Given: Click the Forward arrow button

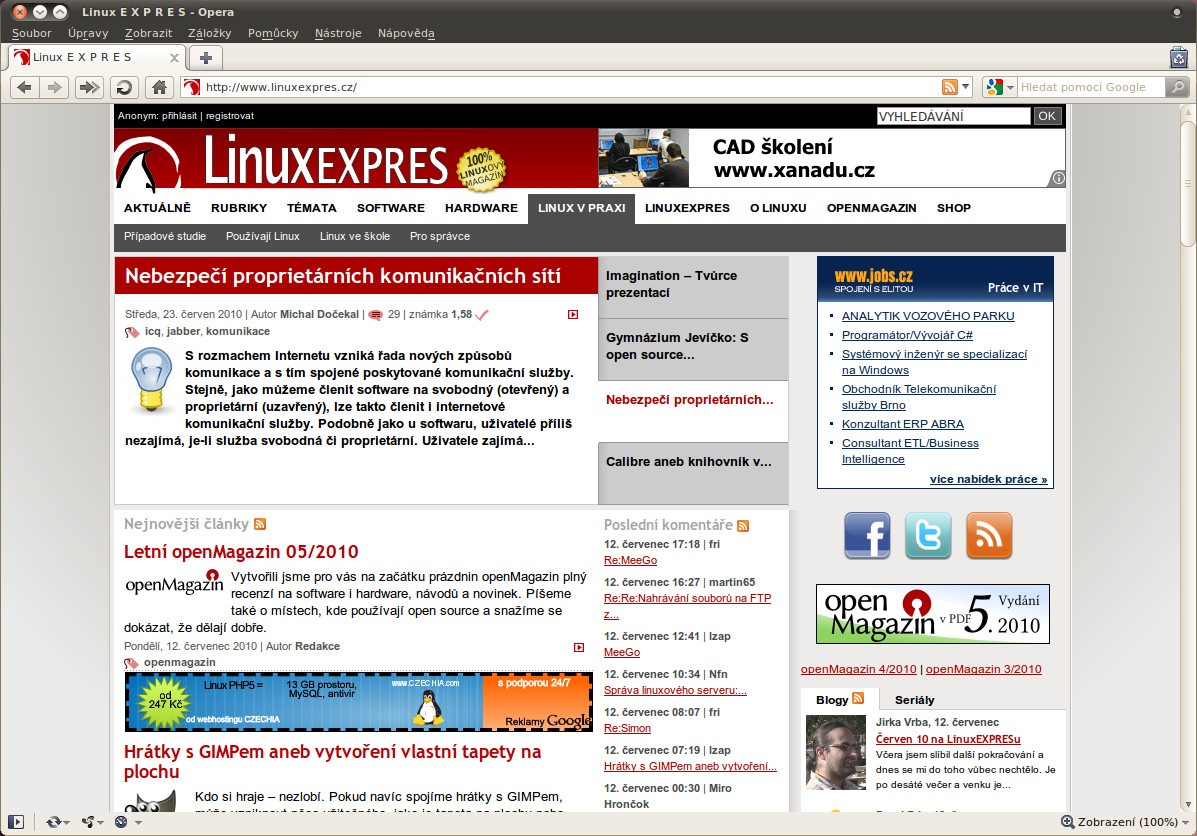Looking at the screenshot, I should click(x=54, y=87).
